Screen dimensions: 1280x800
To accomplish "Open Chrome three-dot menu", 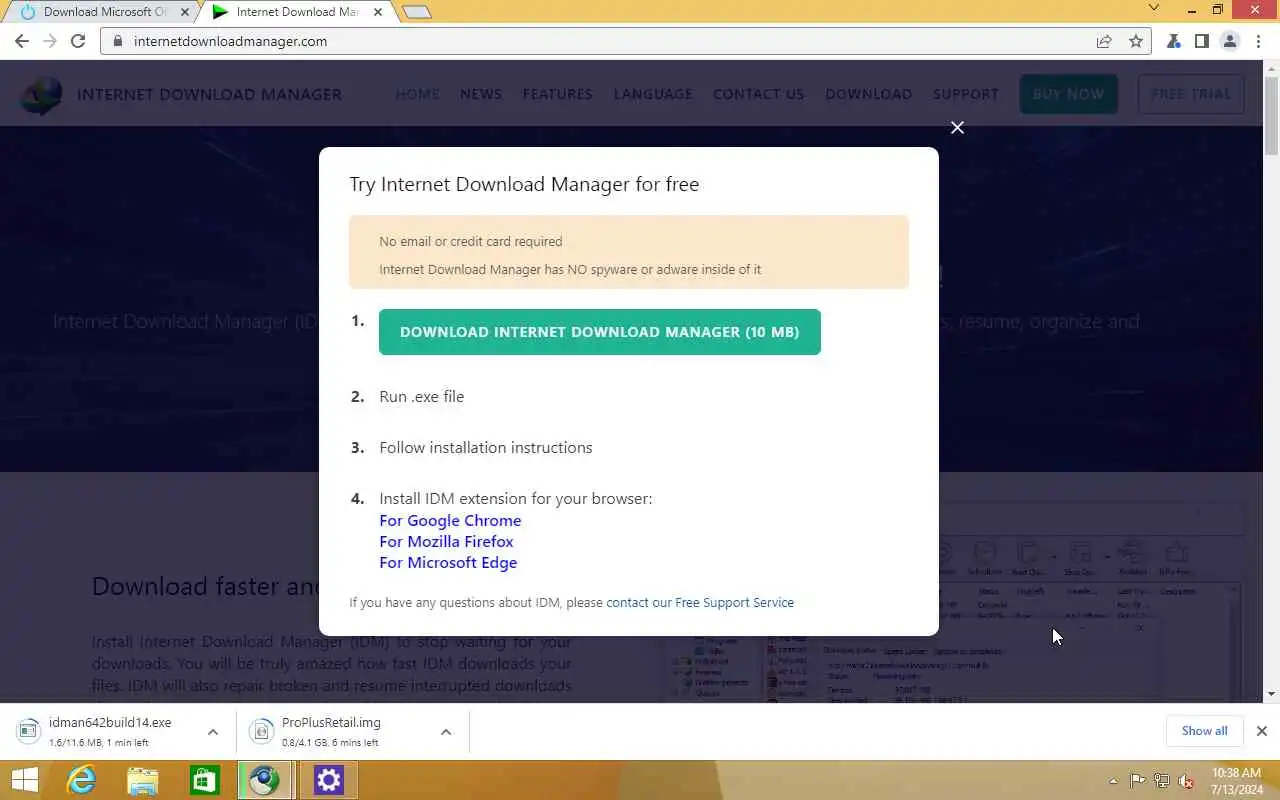I will (1258, 41).
